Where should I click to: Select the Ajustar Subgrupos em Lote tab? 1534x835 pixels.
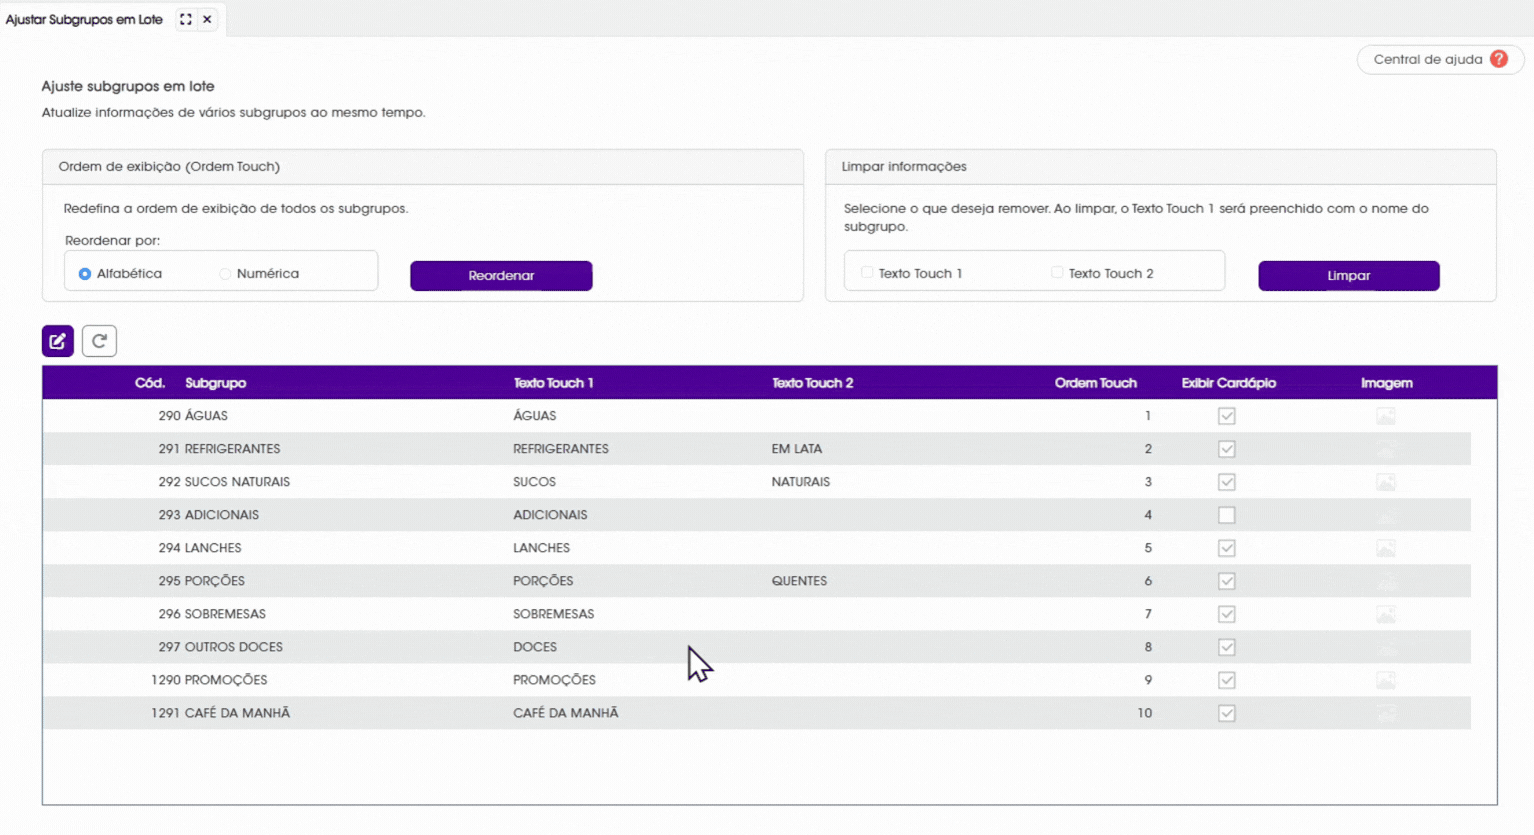pos(84,19)
